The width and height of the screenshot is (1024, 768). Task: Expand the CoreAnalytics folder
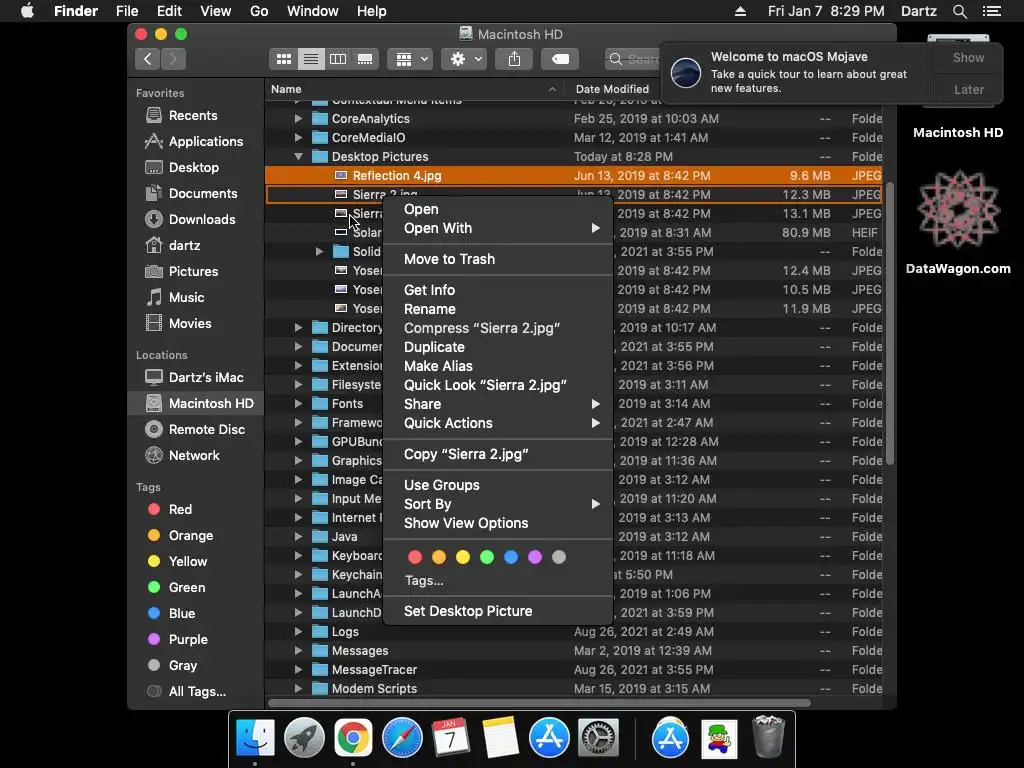coord(298,119)
